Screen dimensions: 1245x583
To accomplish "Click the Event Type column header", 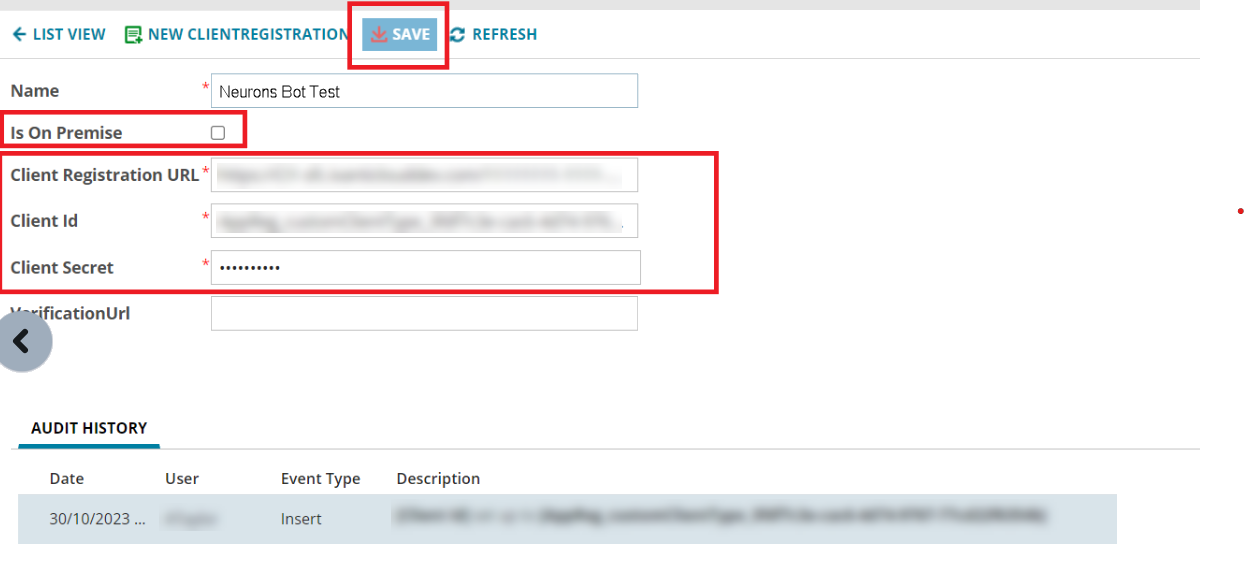I will pyautogui.click(x=320, y=478).
